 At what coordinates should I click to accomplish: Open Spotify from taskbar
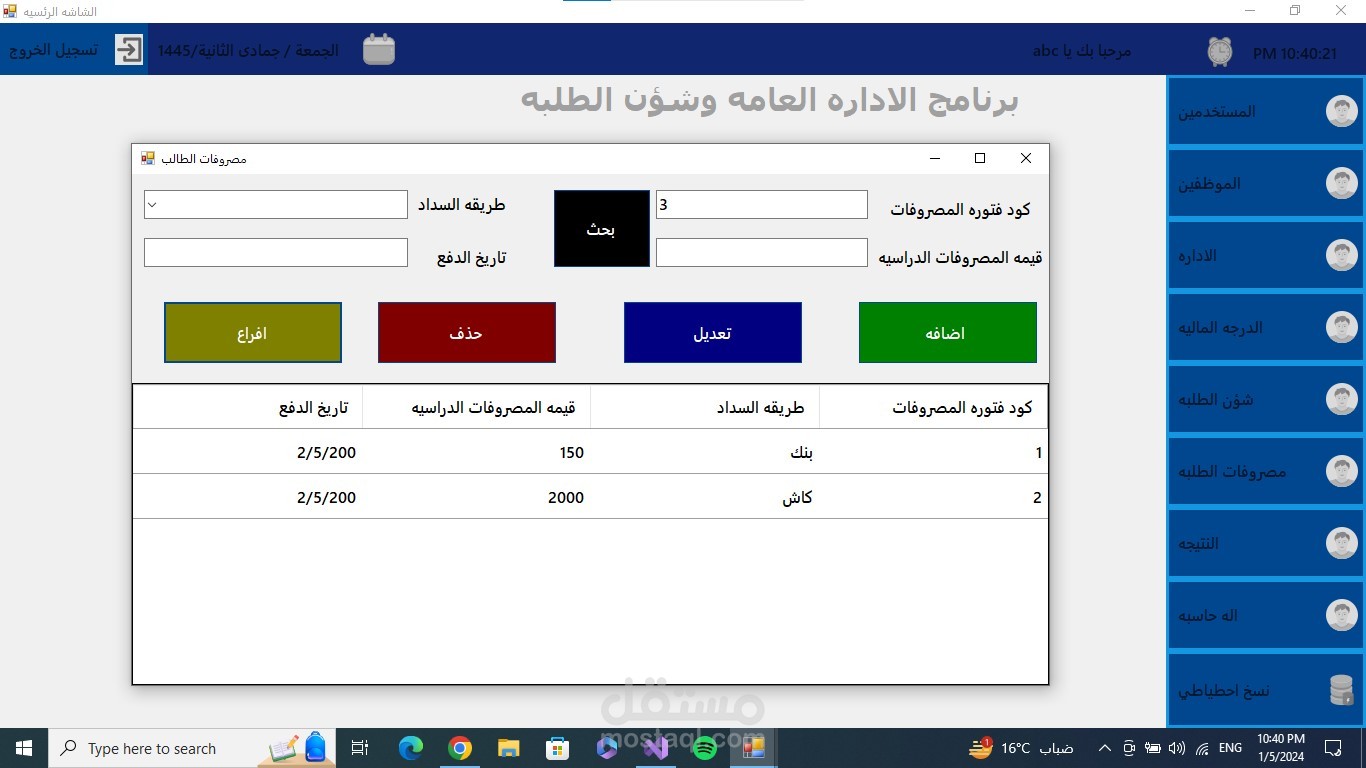pos(704,748)
